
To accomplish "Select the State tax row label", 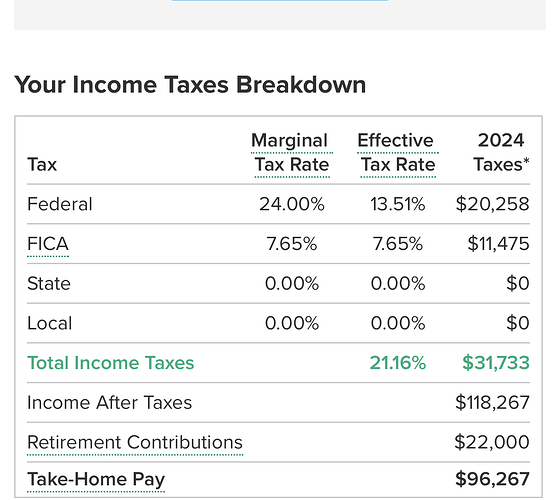I will pyautogui.click(x=49, y=284).
